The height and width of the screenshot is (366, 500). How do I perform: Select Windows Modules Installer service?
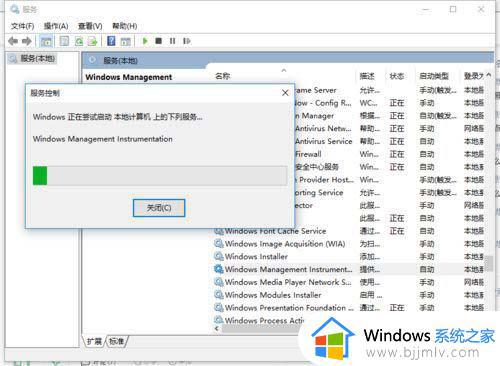coord(350,295)
